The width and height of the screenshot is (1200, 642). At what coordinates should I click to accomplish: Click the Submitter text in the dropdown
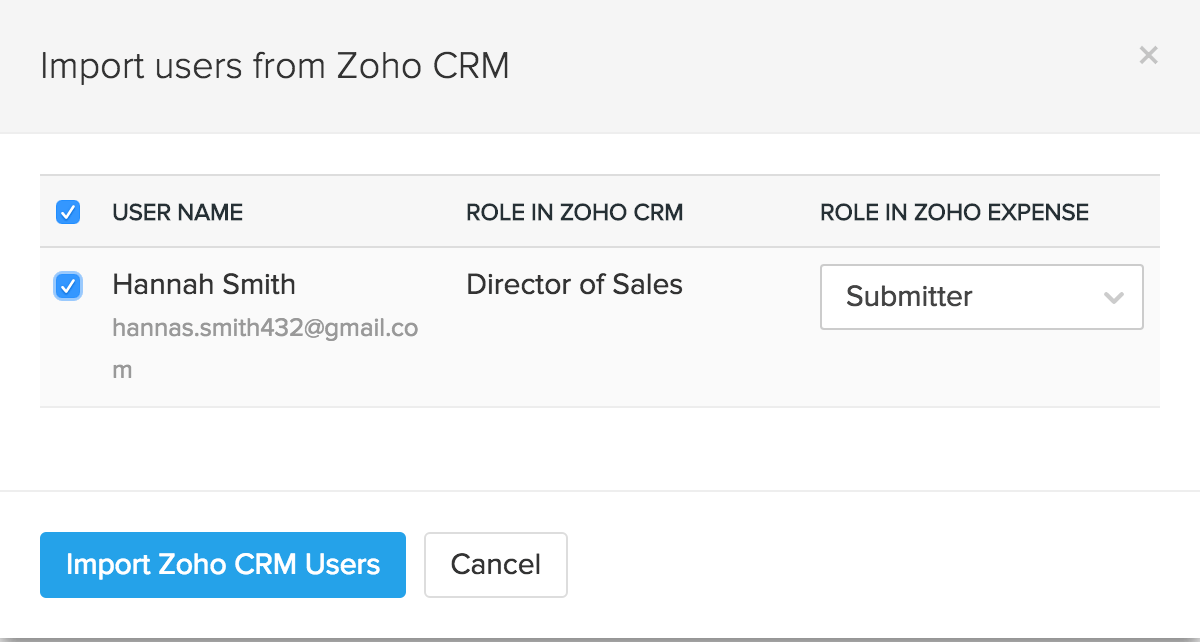point(909,297)
